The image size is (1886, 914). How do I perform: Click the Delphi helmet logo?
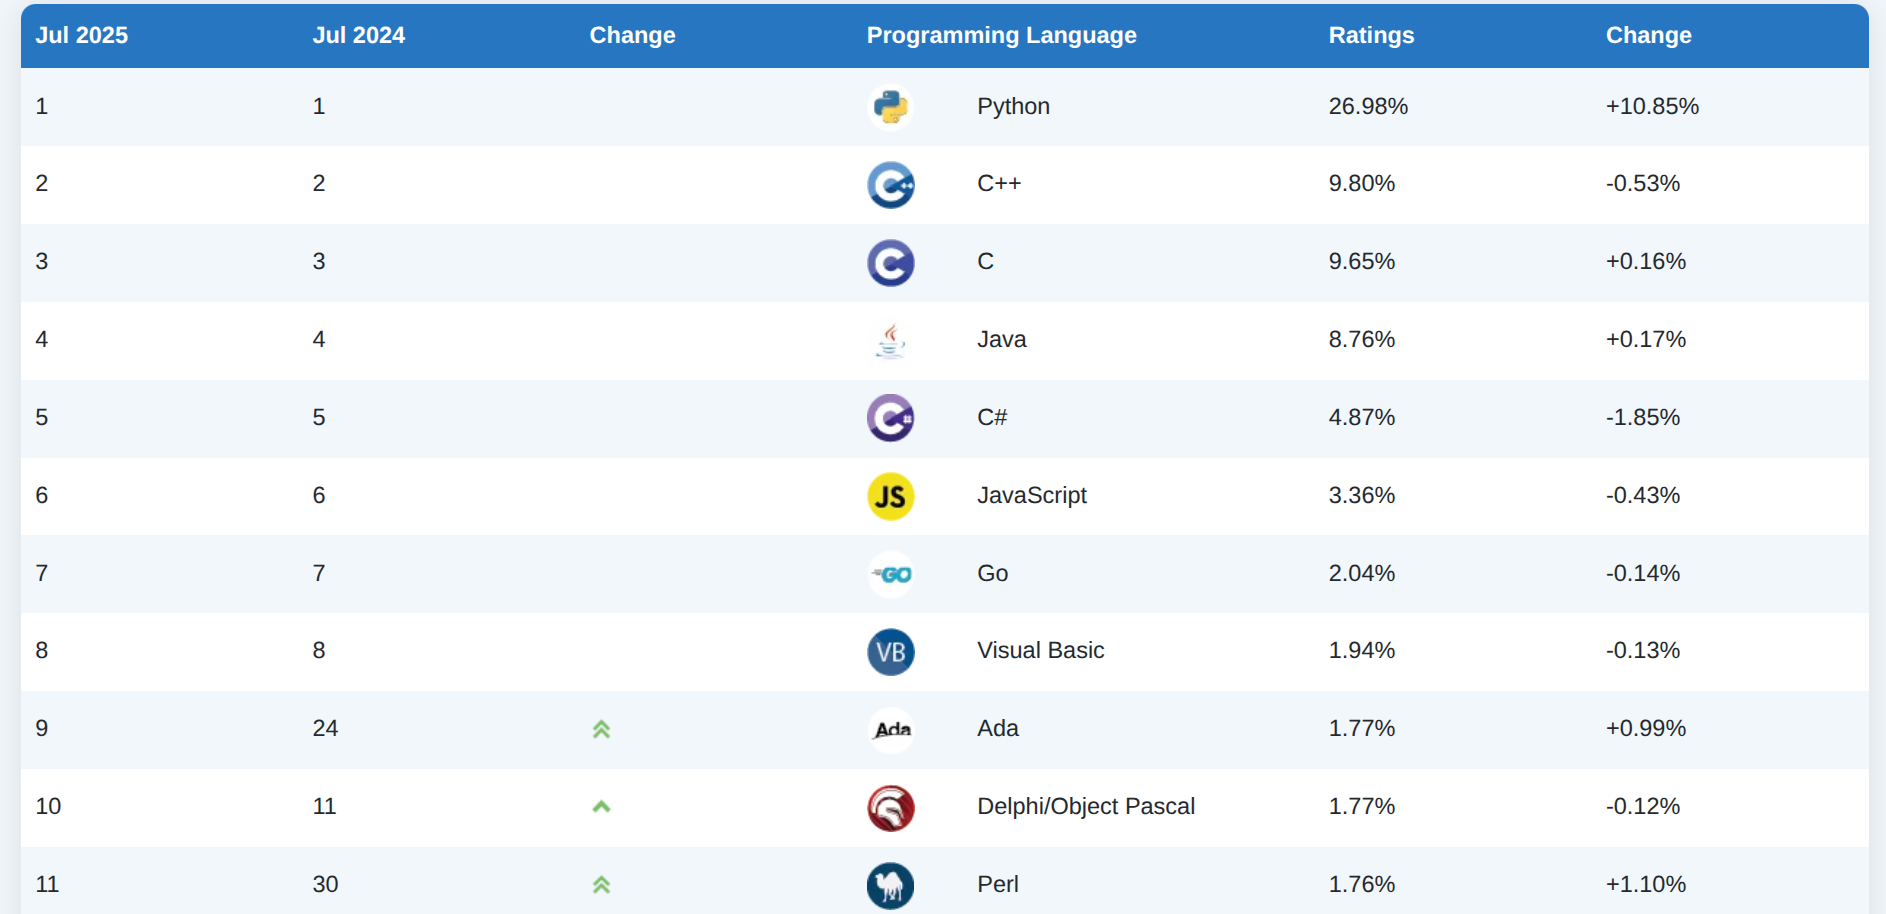pos(890,808)
